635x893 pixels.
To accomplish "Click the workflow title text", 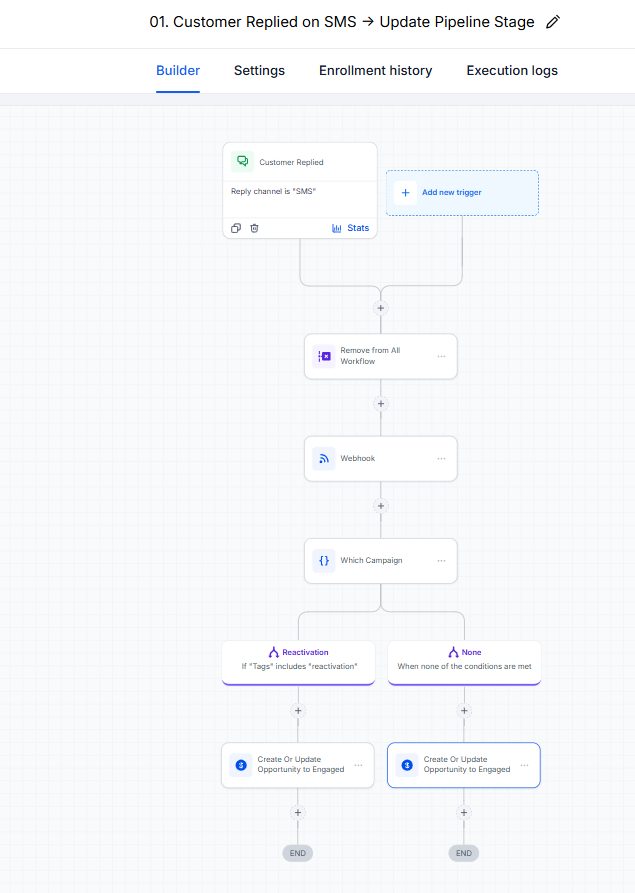I will click(342, 22).
